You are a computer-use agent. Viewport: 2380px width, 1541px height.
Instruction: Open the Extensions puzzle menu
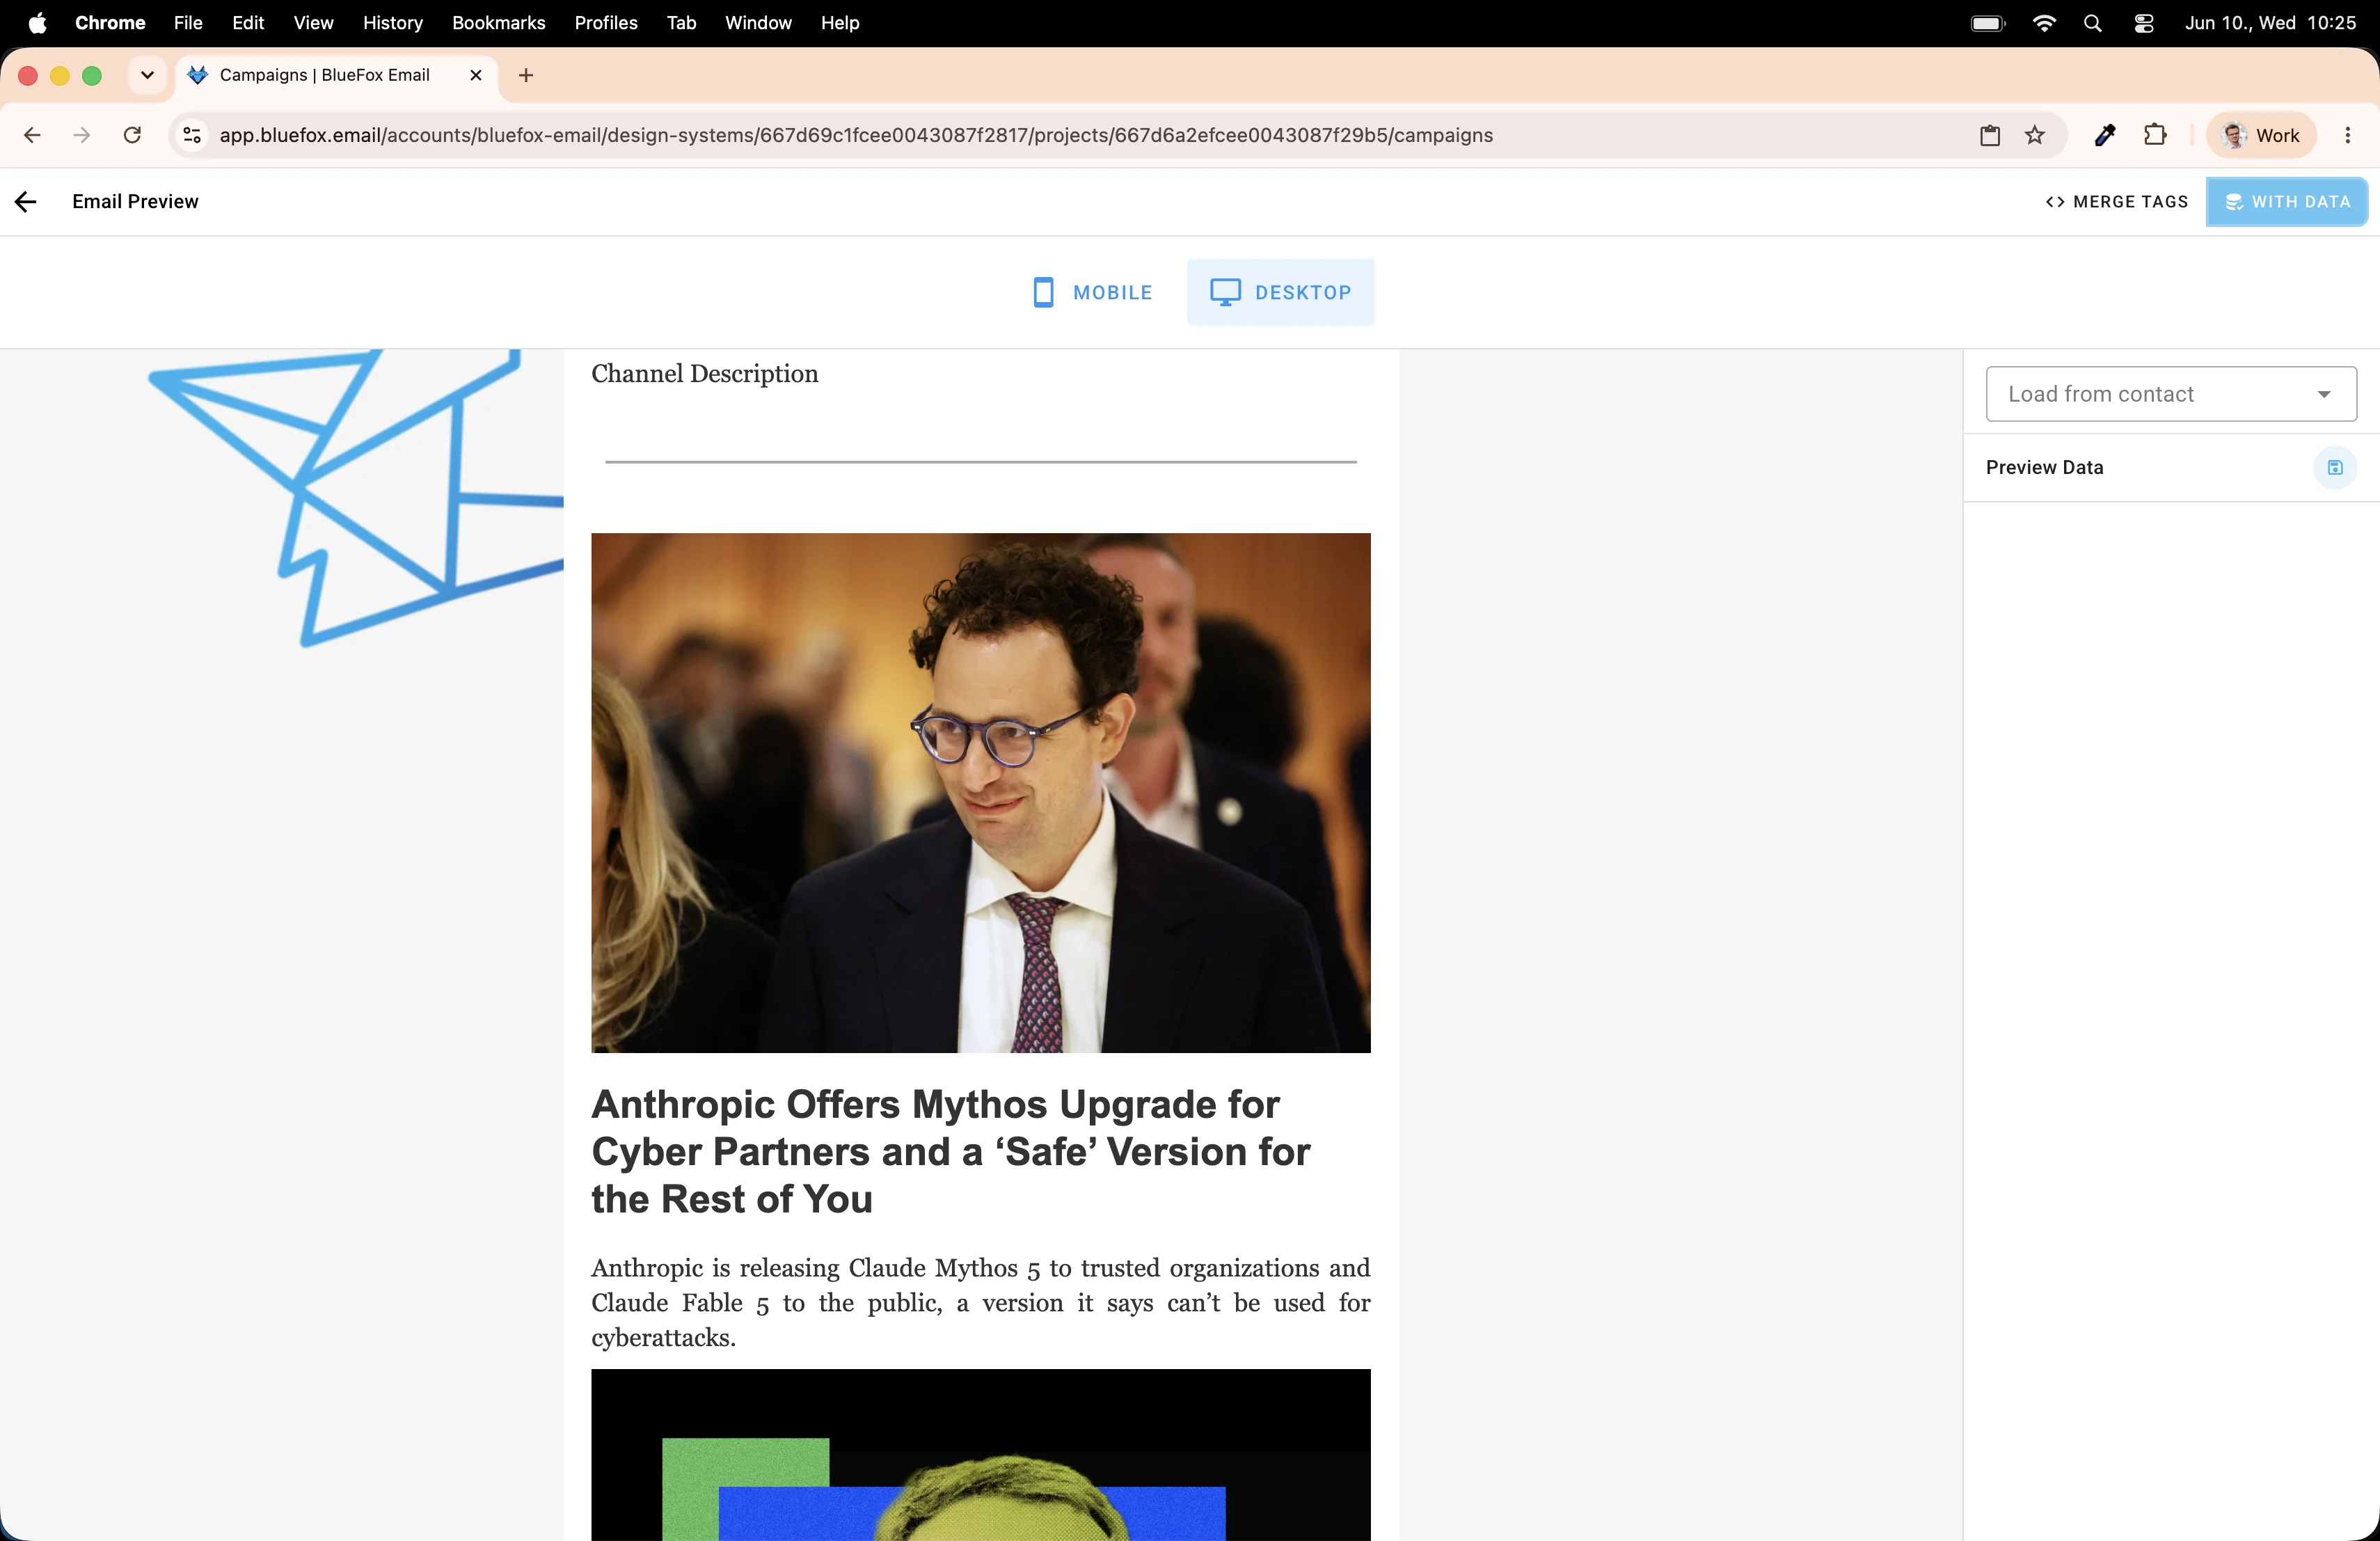click(2155, 135)
